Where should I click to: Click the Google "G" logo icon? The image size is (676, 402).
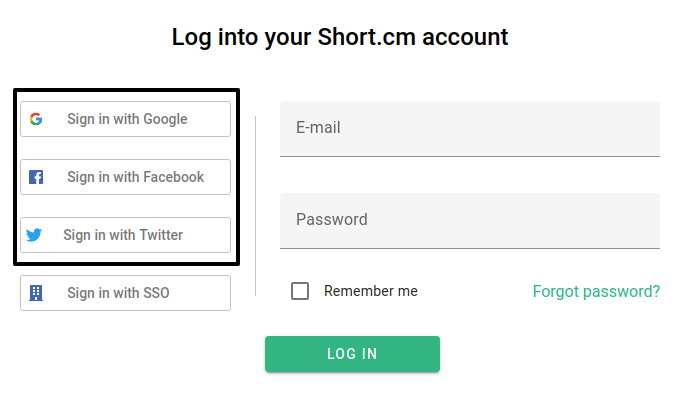tap(36, 119)
